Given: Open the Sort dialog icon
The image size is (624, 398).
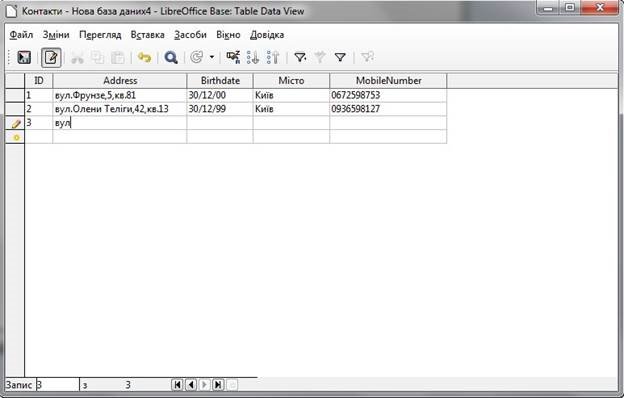Looking at the screenshot, I should click(x=233, y=57).
